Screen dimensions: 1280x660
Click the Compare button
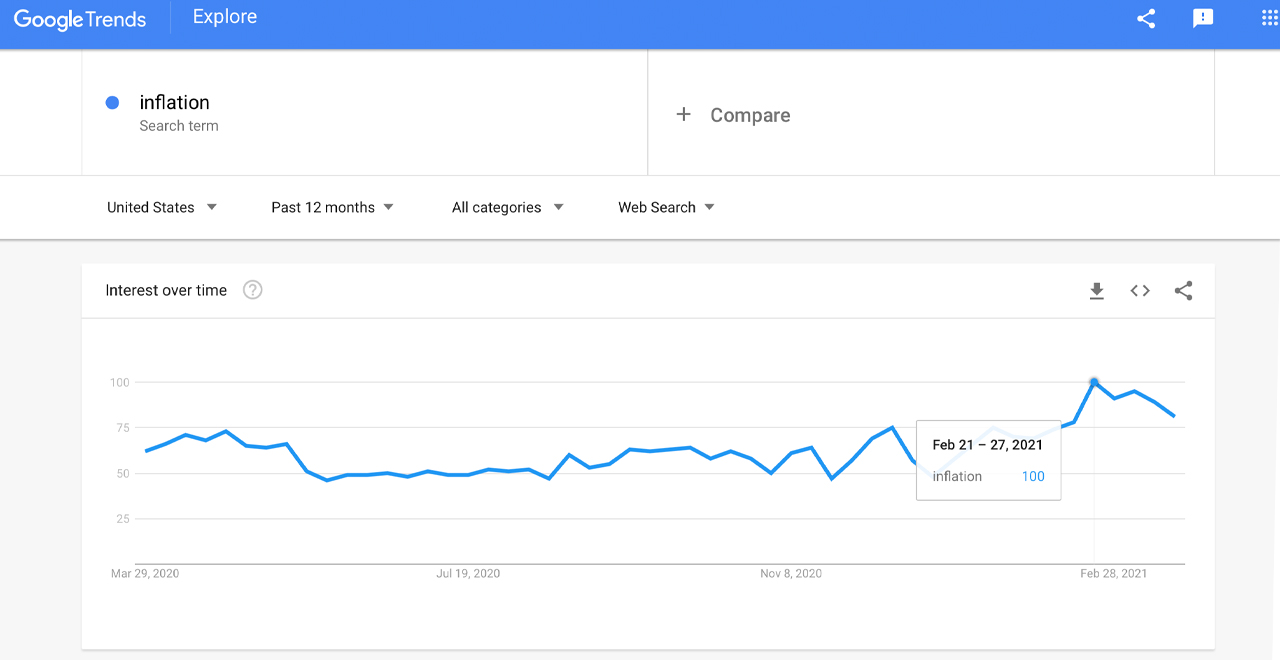(x=750, y=115)
